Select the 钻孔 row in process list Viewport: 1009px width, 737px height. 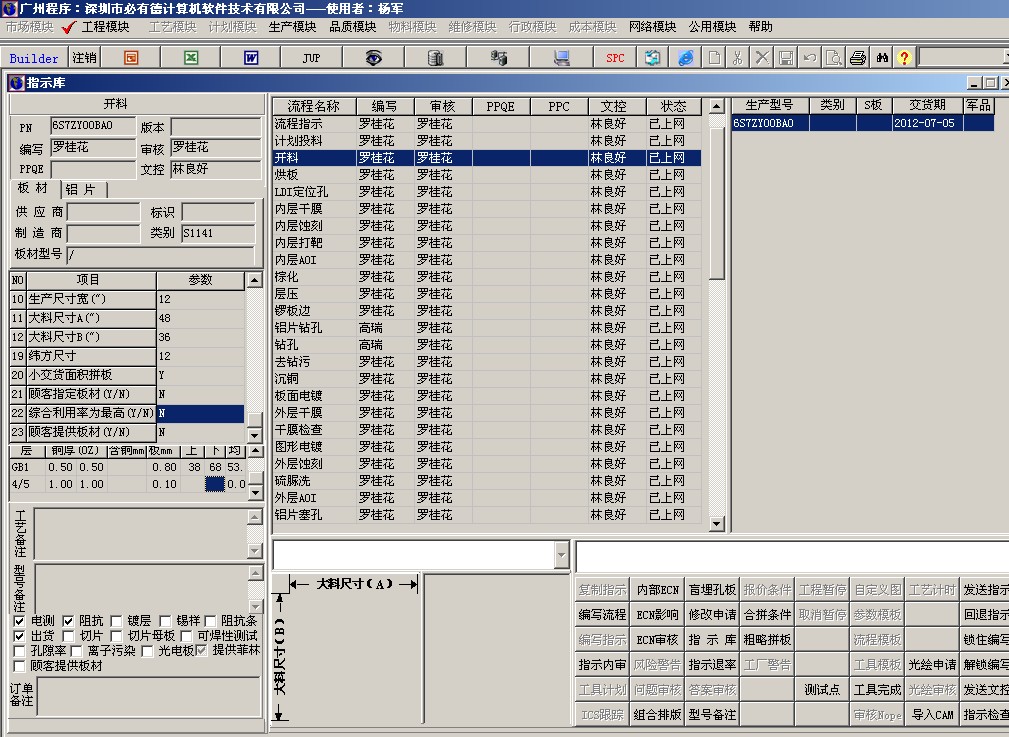click(487, 345)
